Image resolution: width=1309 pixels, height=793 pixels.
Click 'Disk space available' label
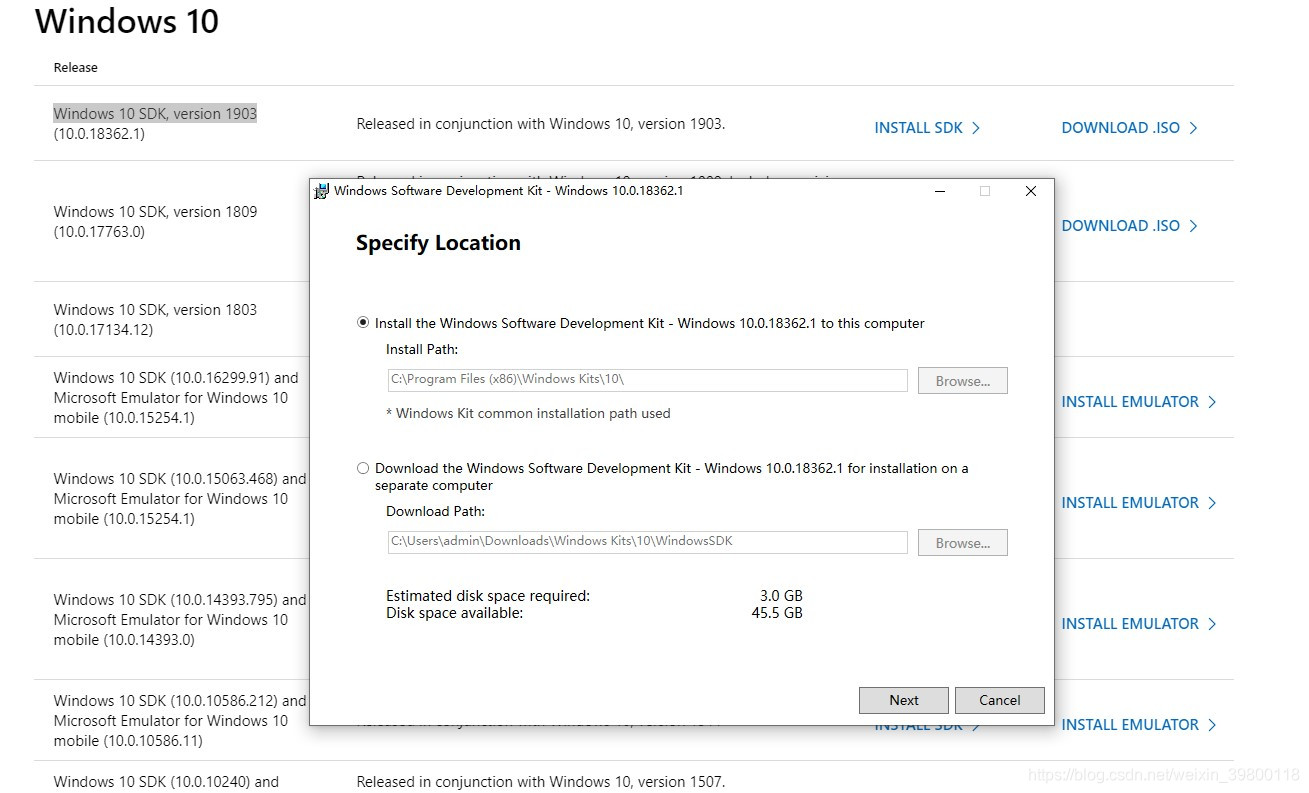coord(454,613)
